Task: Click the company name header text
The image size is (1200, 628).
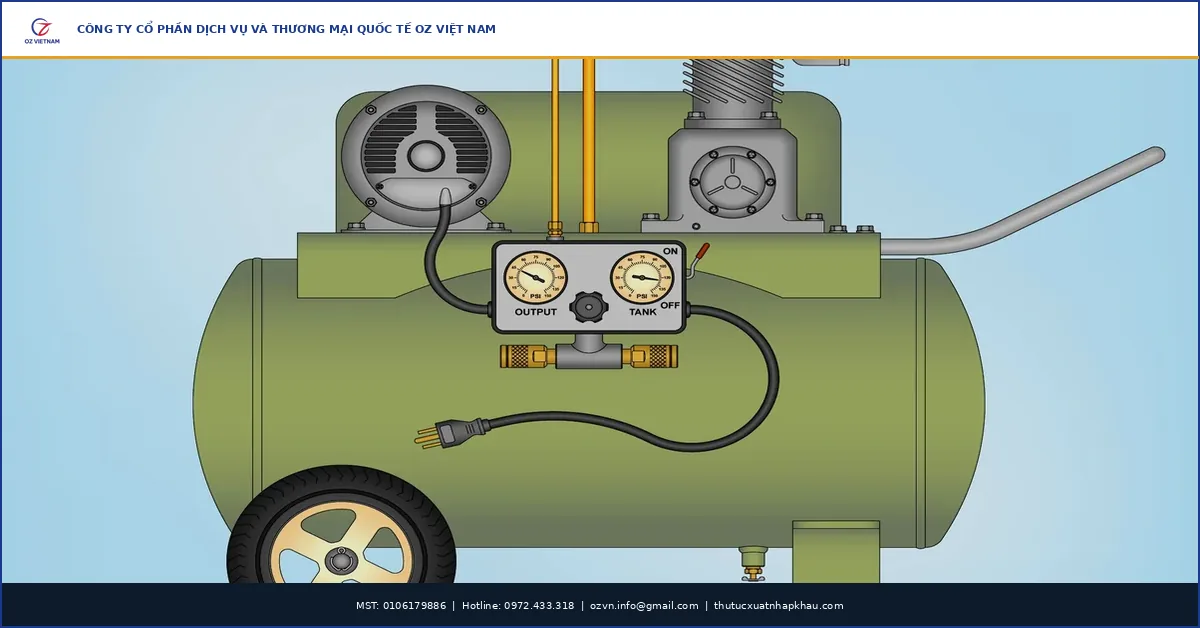Action: [x=286, y=30]
